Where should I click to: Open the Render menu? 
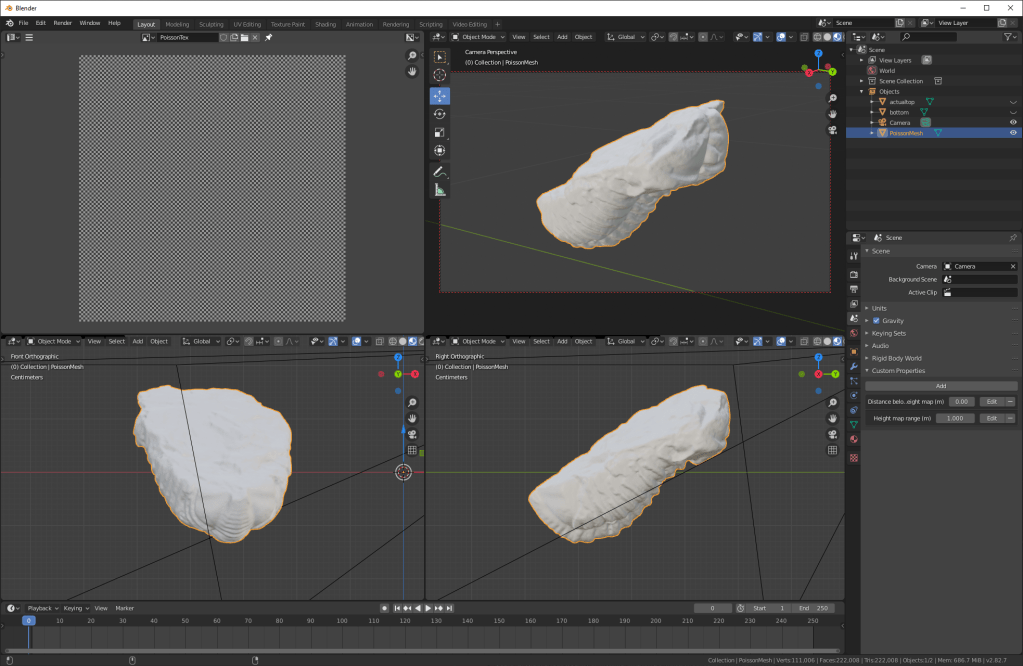click(x=62, y=22)
